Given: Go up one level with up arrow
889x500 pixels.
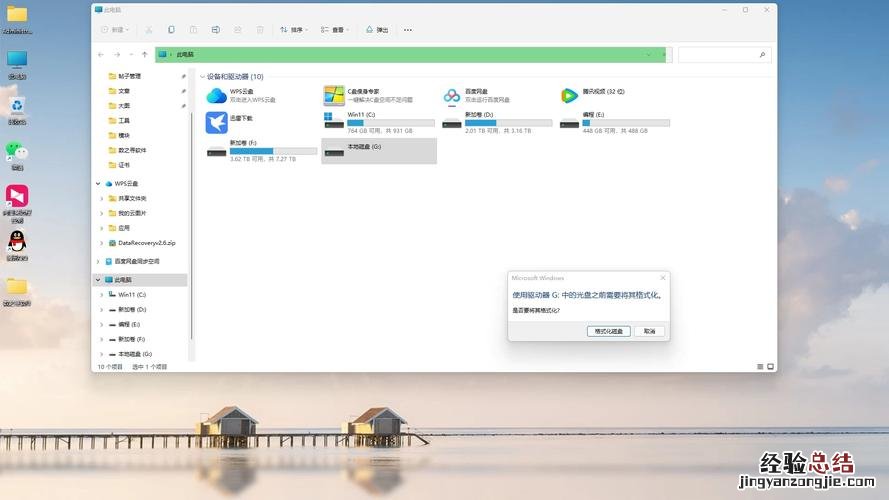Looking at the screenshot, I should (145, 54).
